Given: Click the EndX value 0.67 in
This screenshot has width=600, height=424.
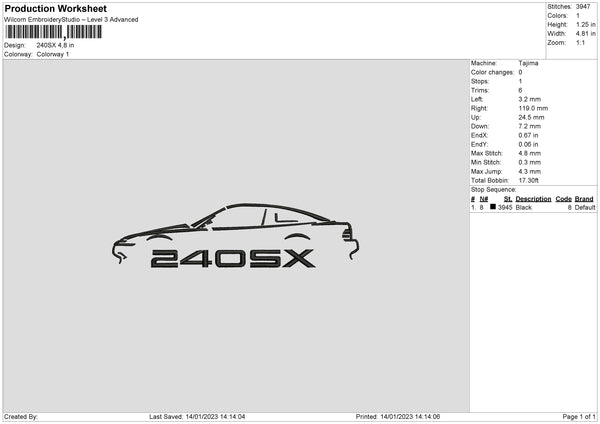Looking at the screenshot, I should [x=528, y=135].
